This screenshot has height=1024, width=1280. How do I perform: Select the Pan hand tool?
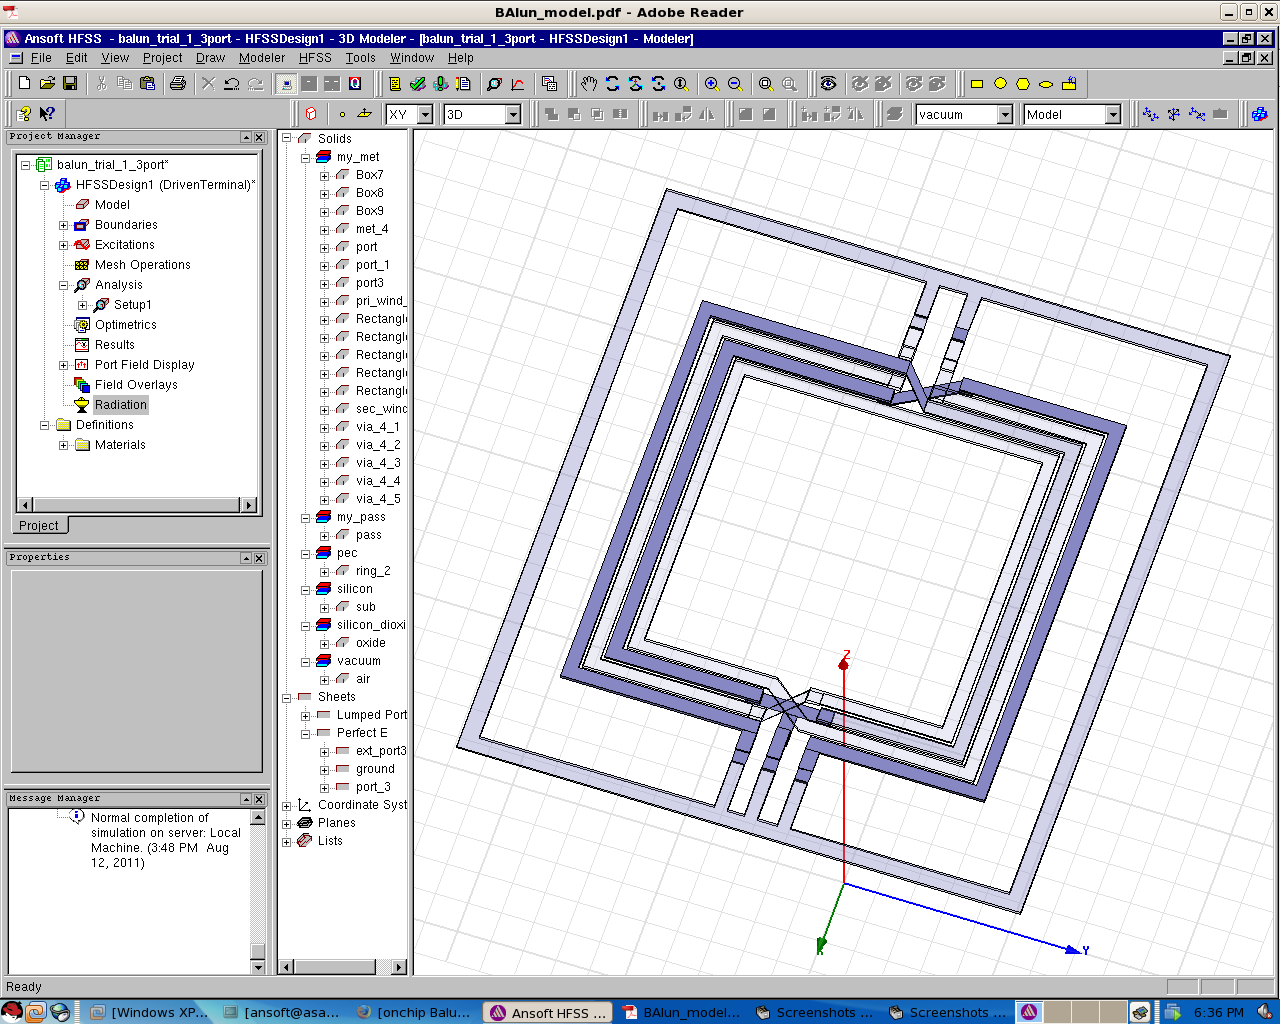[x=589, y=84]
